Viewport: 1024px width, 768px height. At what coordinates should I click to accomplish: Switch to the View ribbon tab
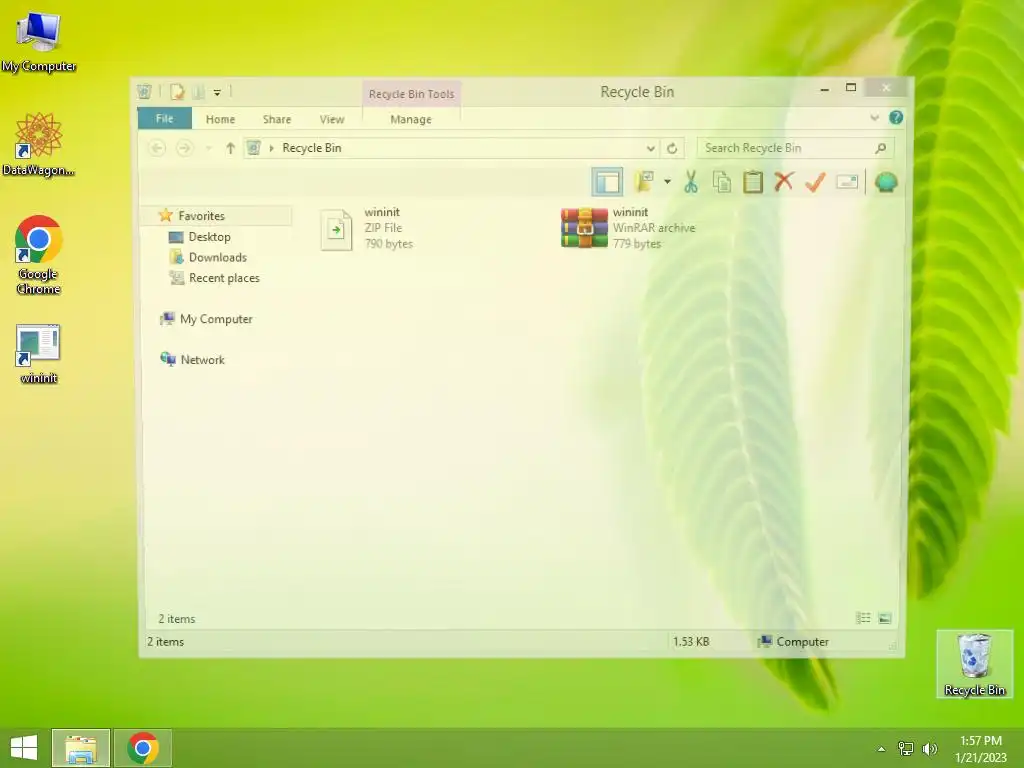(x=332, y=120)
